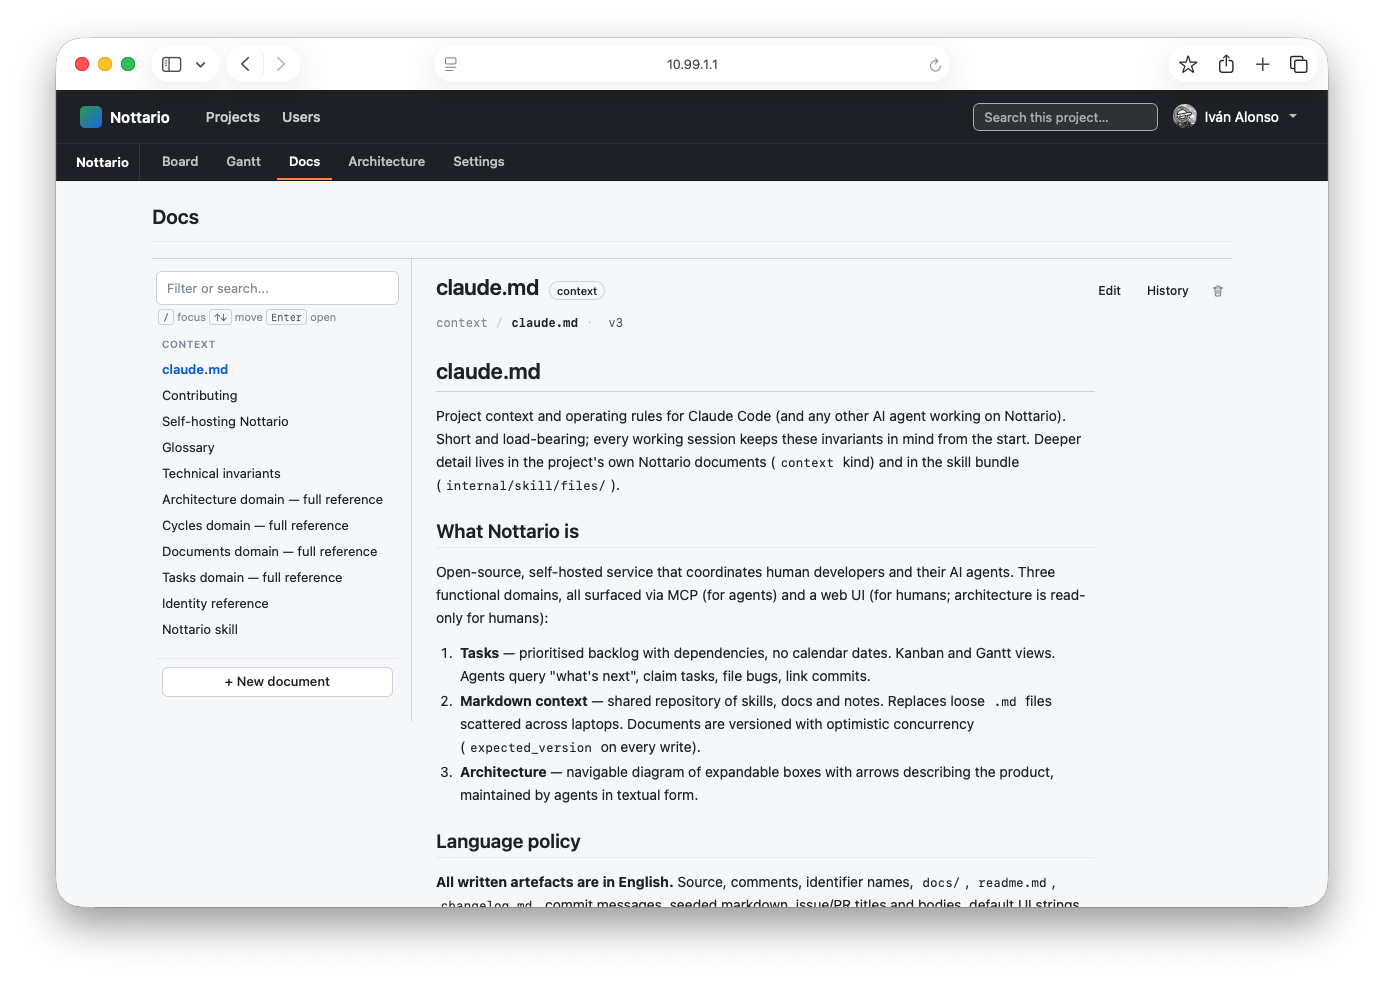Delete document with the trash icon
This screenshot has width=1384, height=981.
tap(1218, 291)
